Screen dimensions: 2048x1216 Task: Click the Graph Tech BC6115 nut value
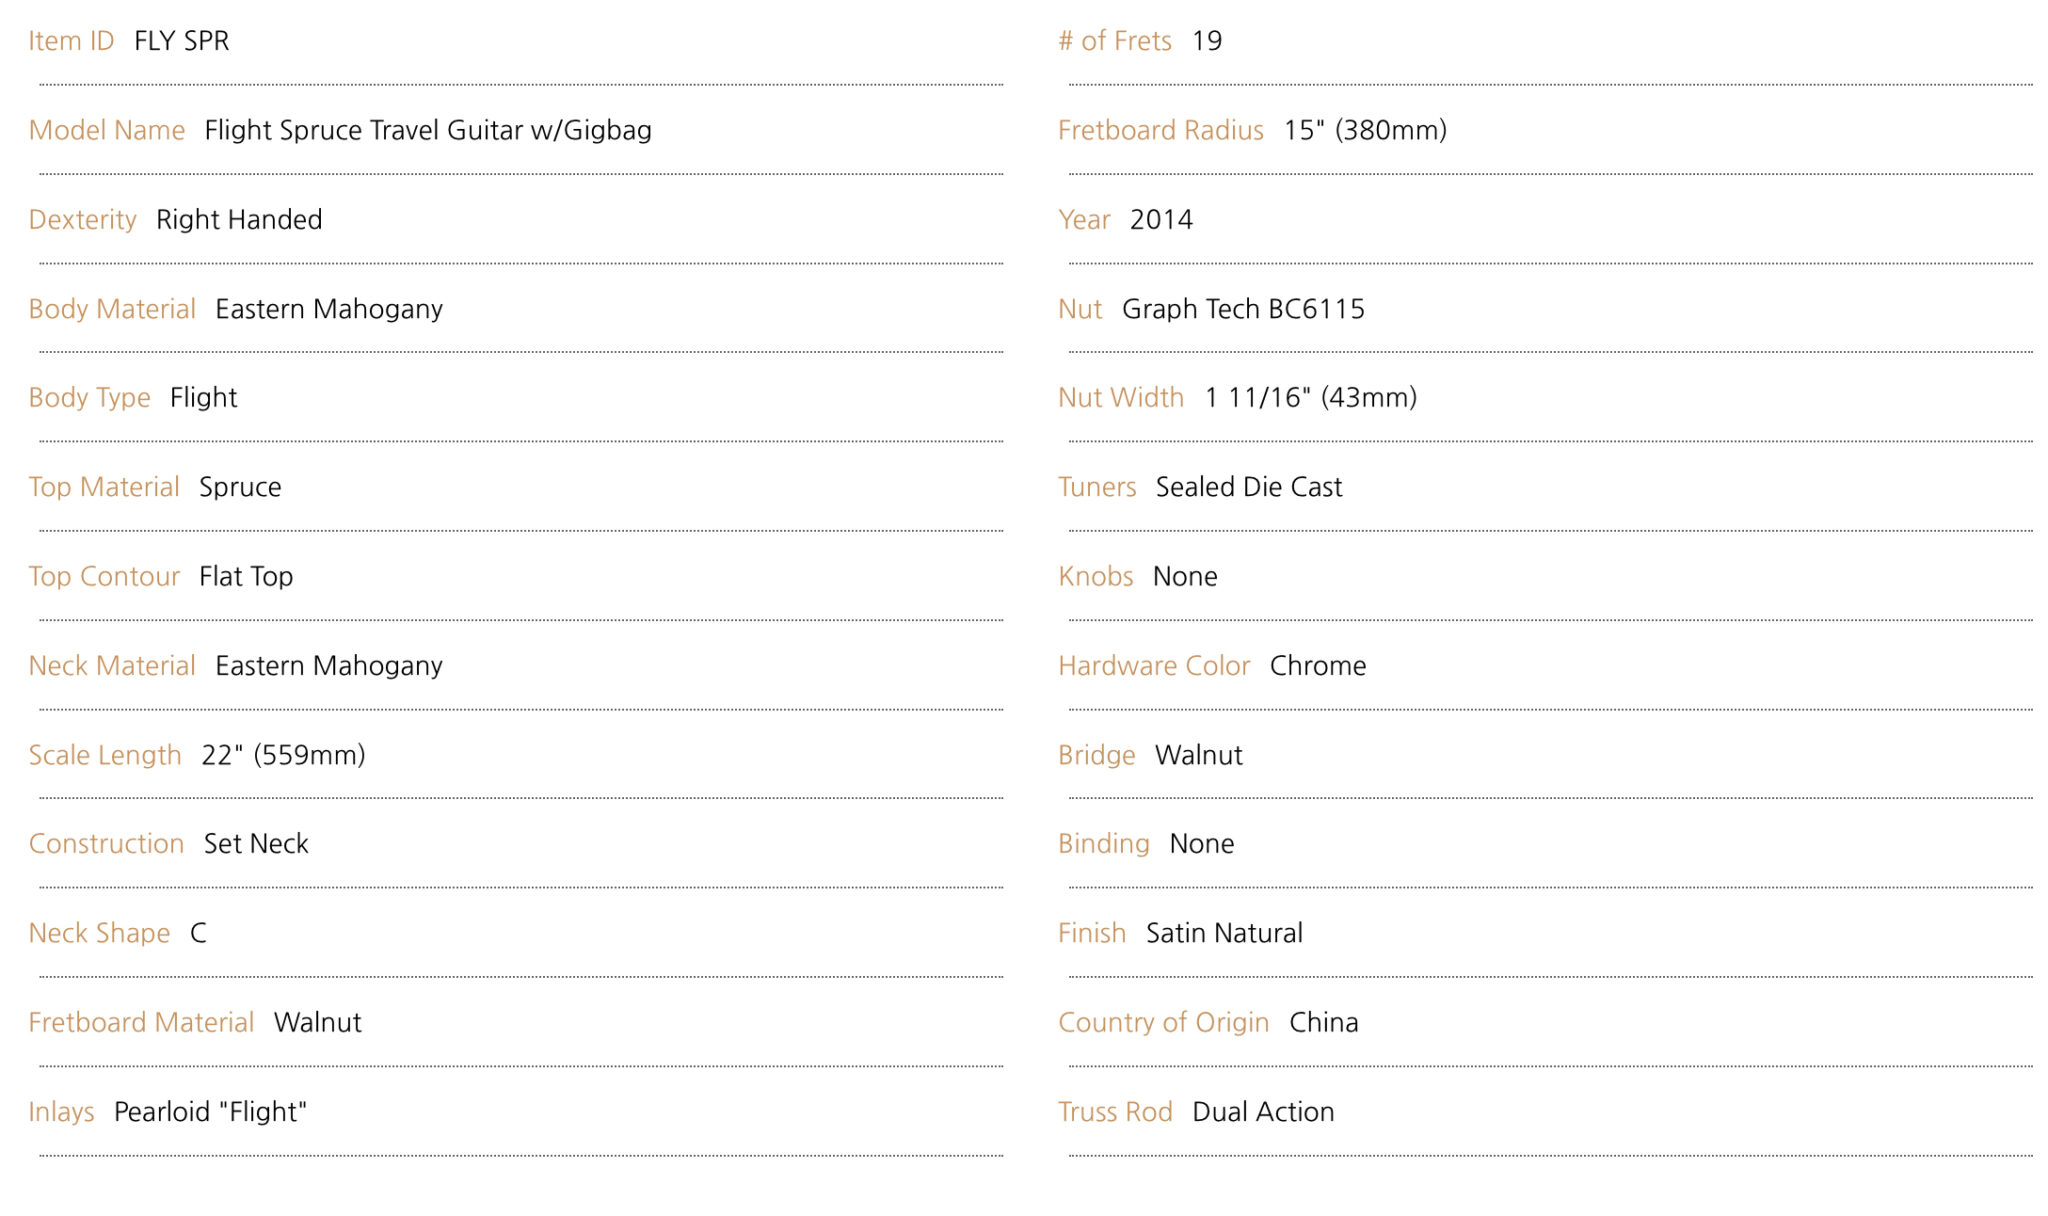1243,309
